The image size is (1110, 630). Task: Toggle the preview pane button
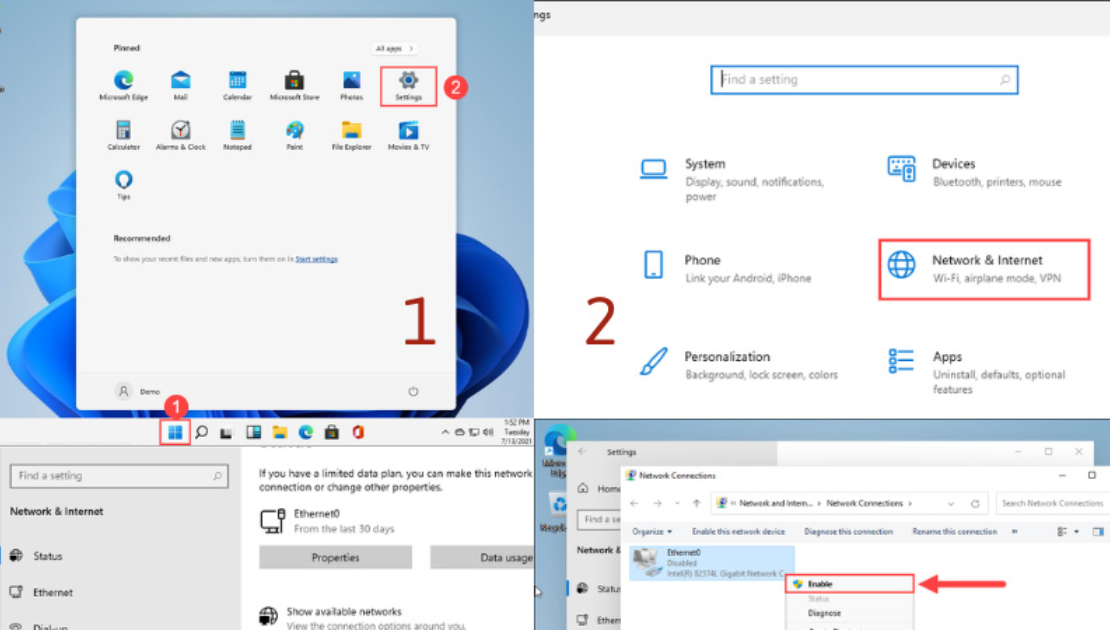coord(1098,532)
